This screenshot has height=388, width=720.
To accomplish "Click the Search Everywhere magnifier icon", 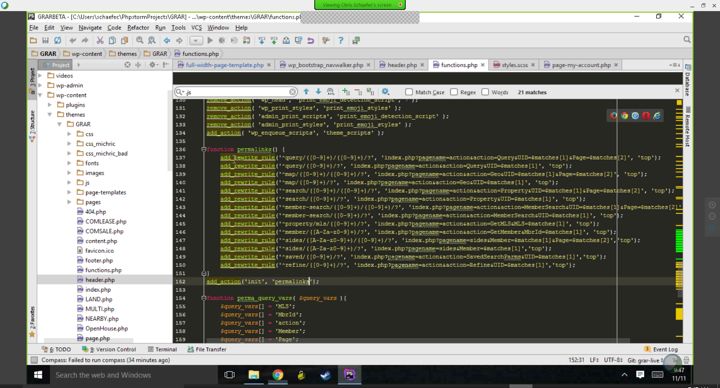I will 687,40.
